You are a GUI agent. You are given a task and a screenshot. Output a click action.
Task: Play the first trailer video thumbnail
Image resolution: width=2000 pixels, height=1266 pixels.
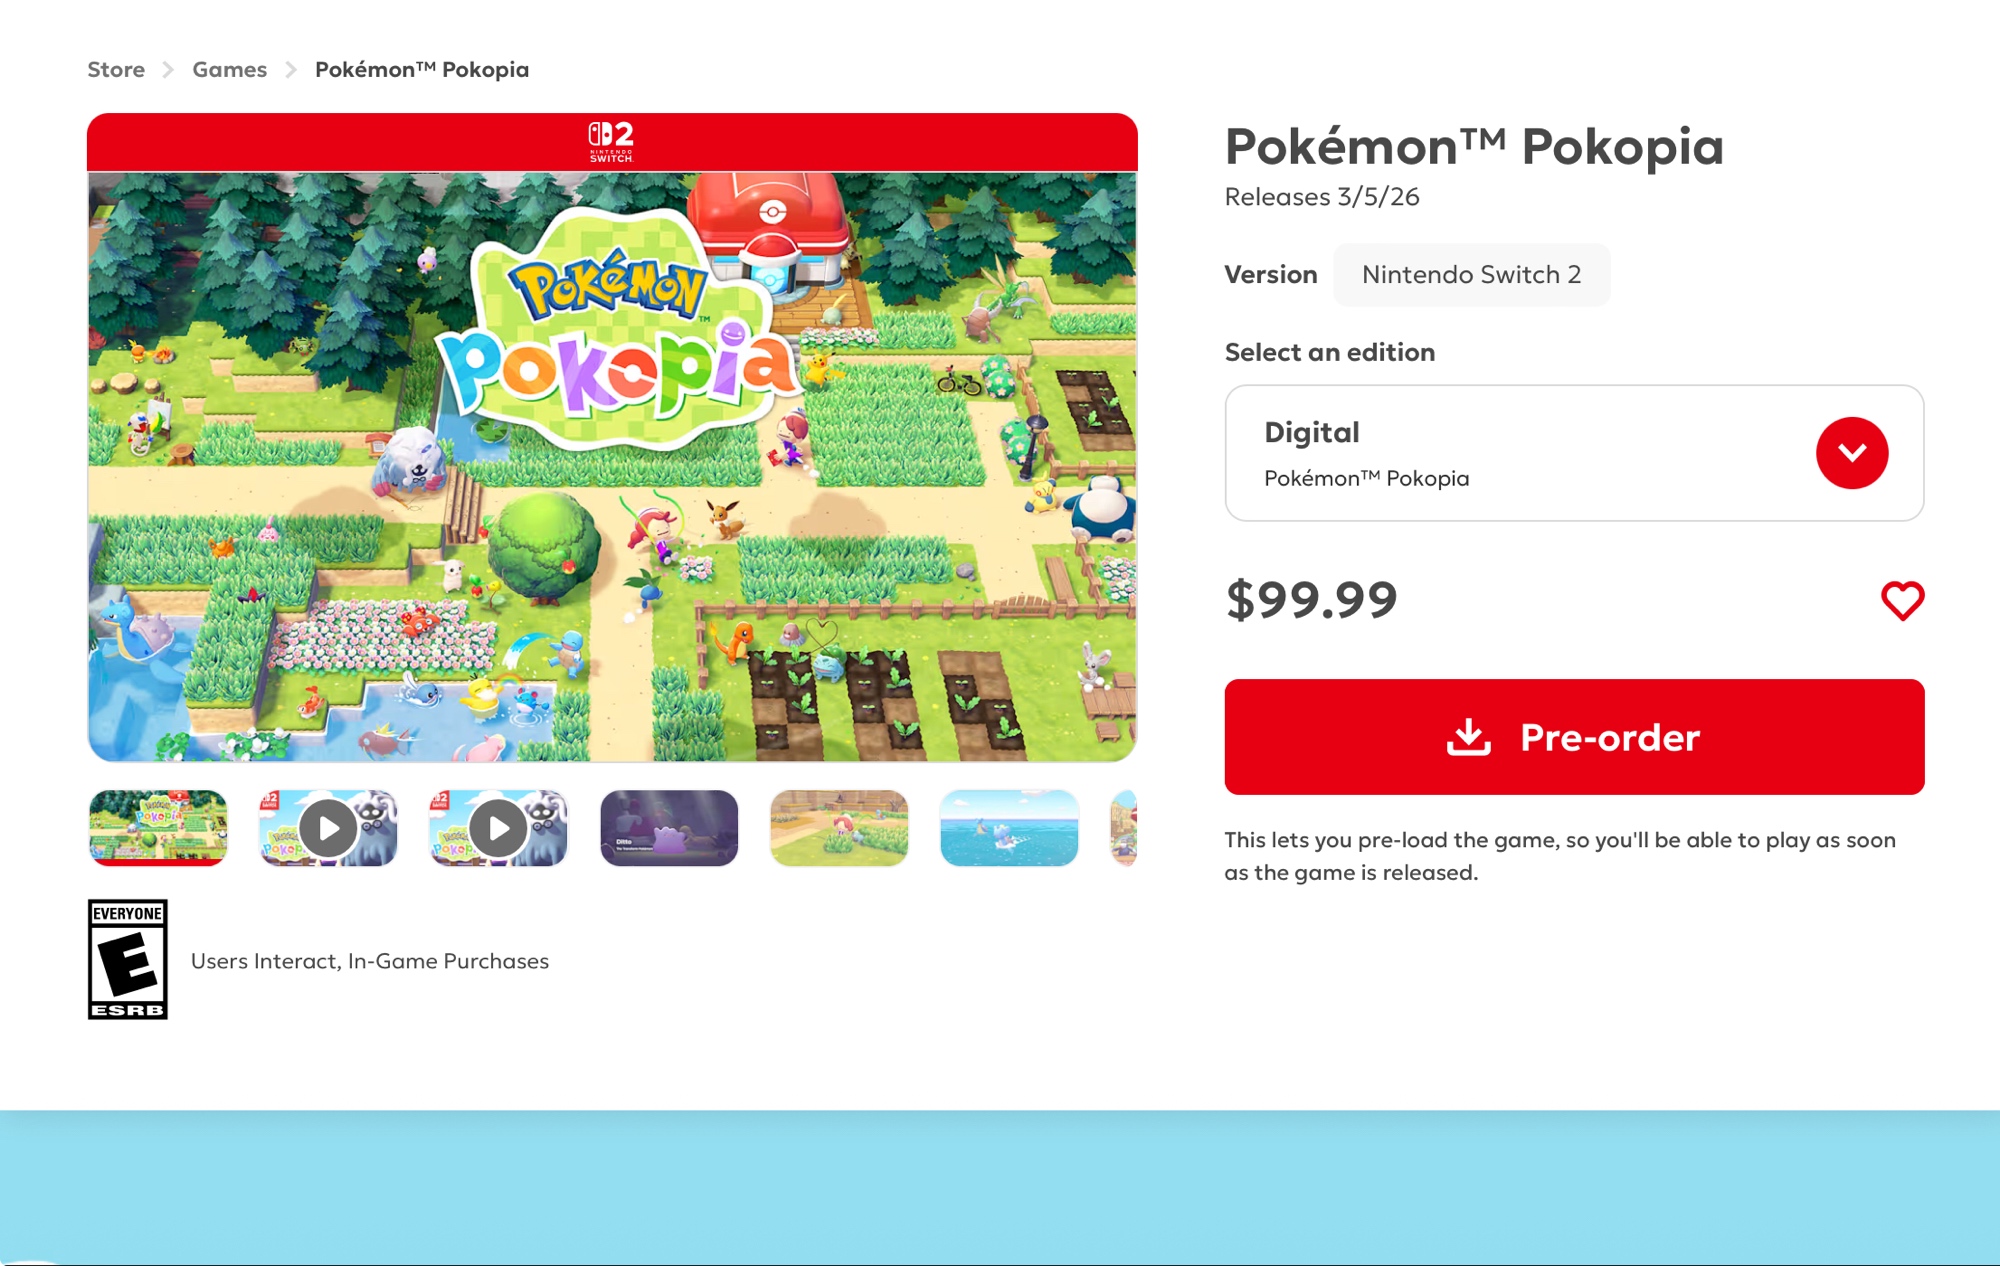click(x=328, y=828)
